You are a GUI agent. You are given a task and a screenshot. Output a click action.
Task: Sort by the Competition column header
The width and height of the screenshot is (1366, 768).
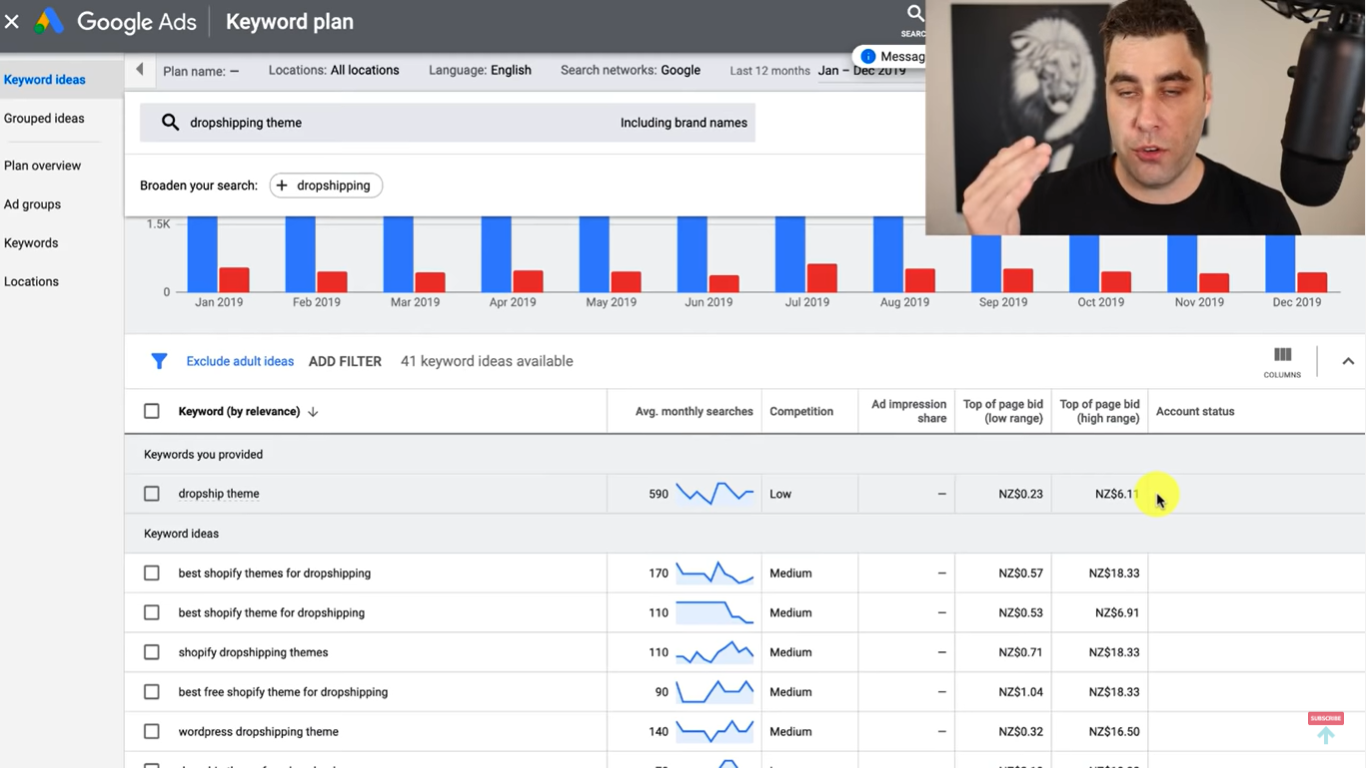801,411
